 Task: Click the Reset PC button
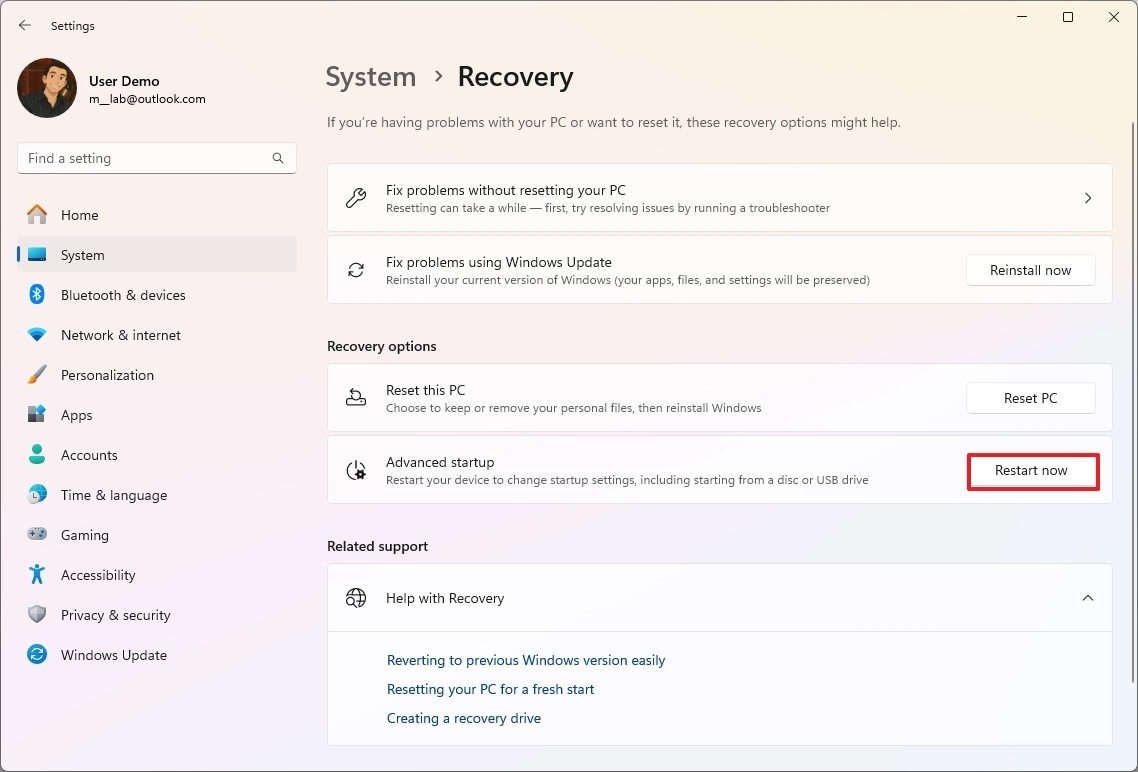[1031, 398]
